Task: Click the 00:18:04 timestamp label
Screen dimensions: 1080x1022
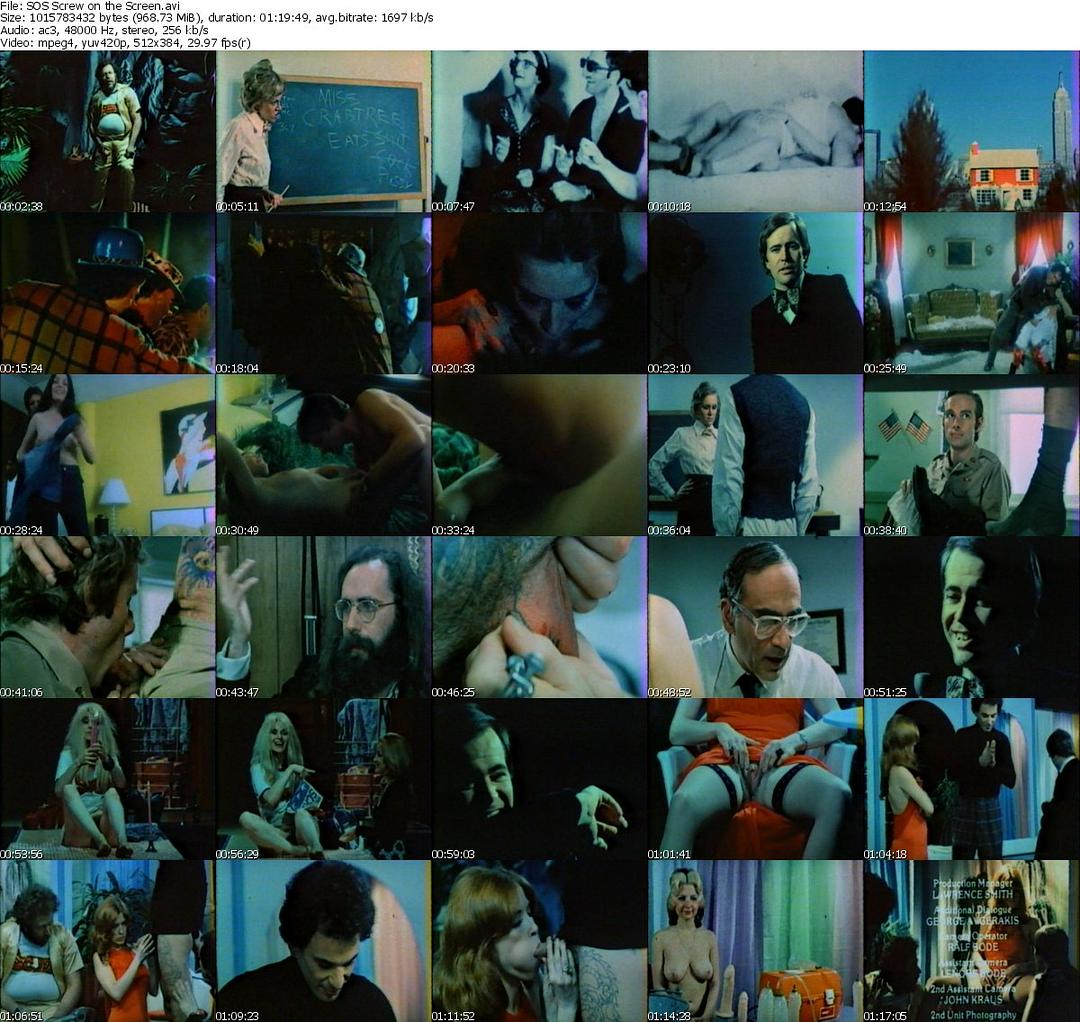Action: [x=237, y=368]
